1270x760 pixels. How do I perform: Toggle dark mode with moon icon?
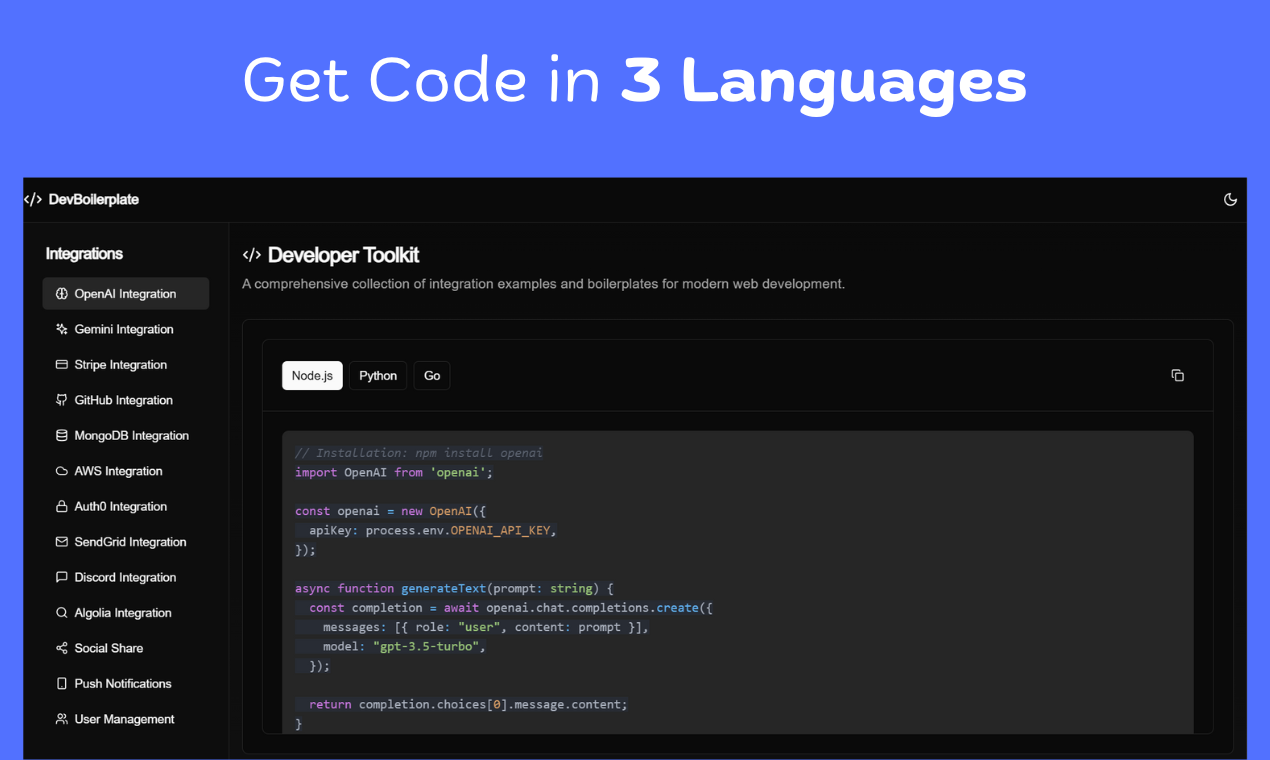[x=1230, y=199]
